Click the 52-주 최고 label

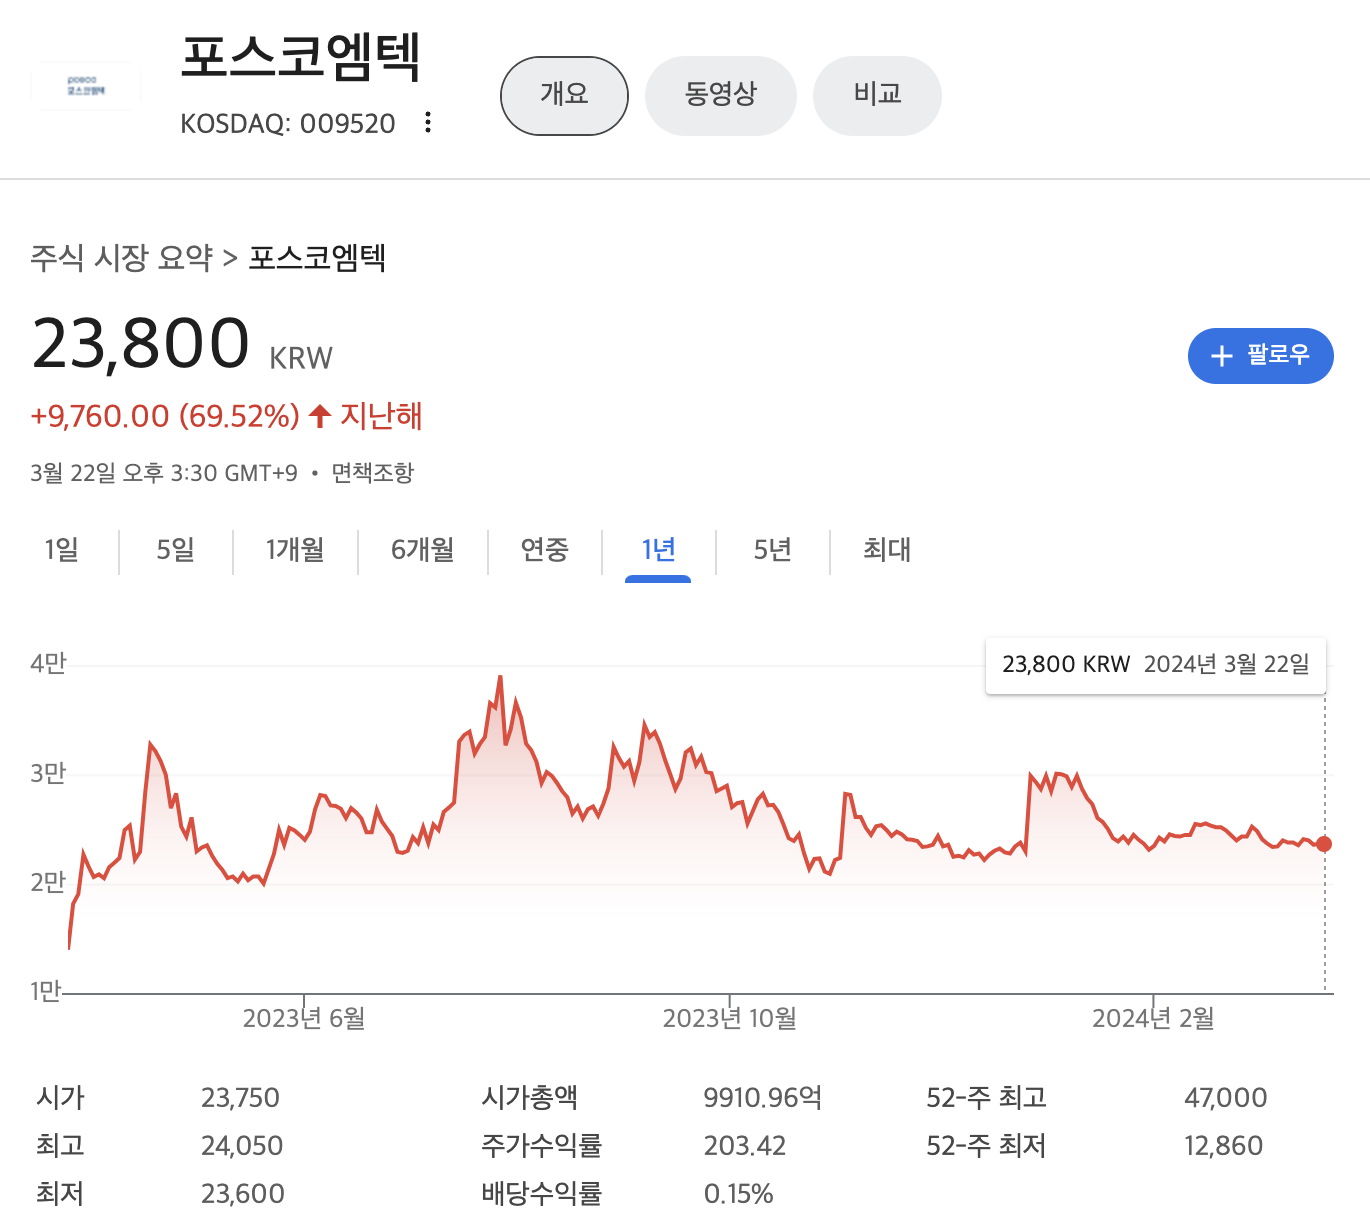point(986,1098)
